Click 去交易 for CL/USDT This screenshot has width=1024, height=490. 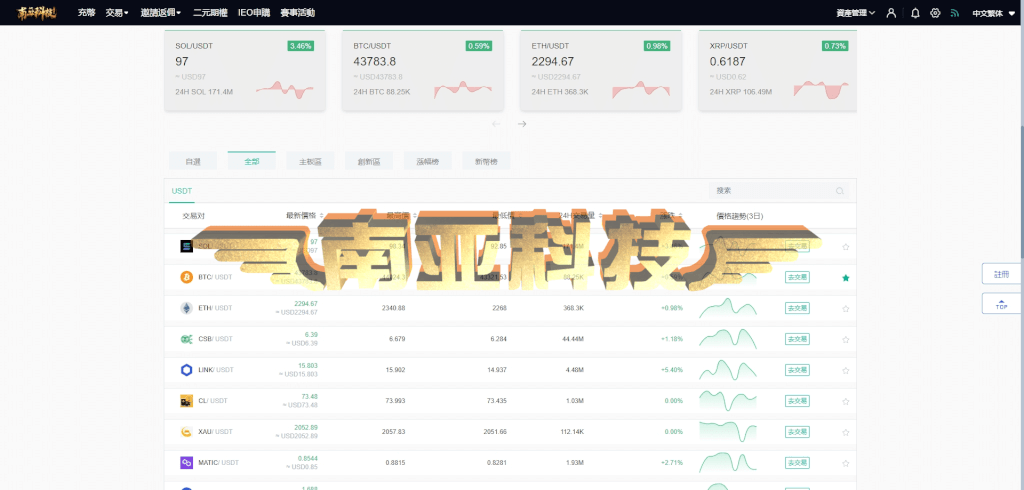pyautogui.click(x=797, y=400)
